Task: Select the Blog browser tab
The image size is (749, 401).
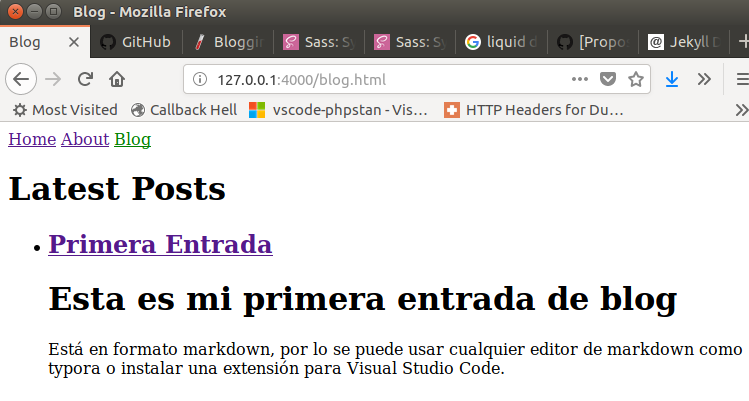Action: [45, 42]
